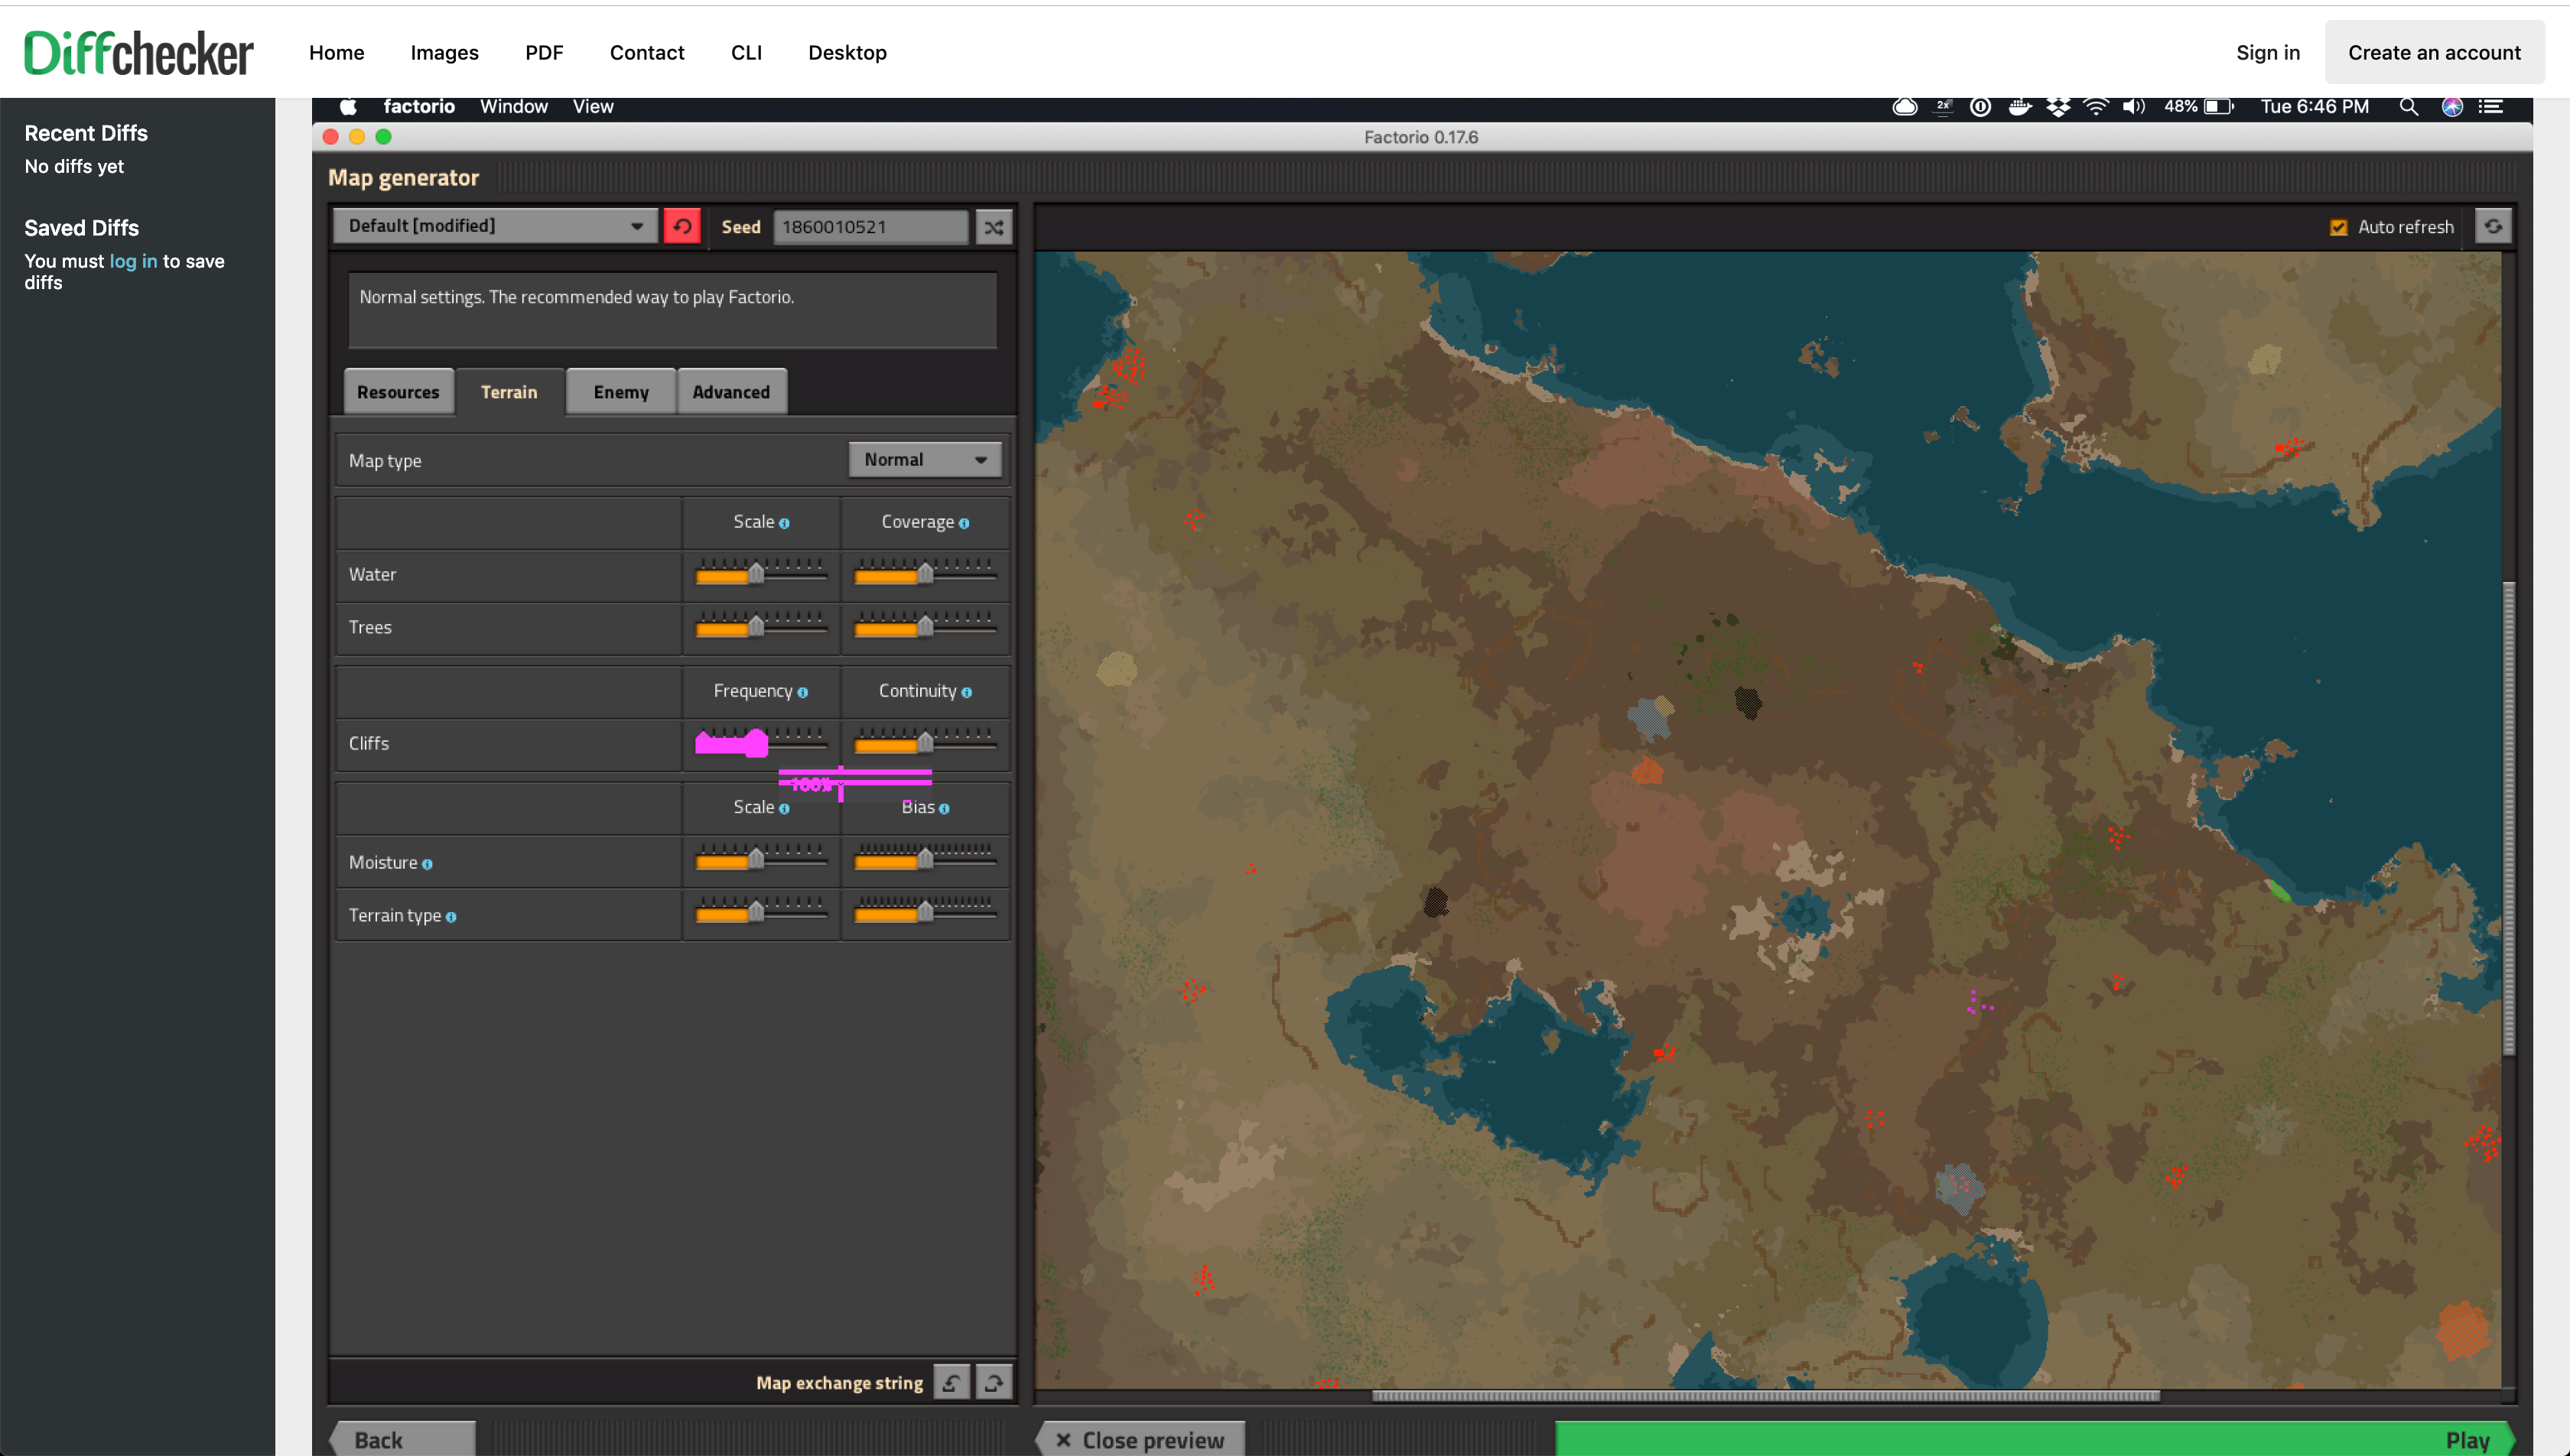Click info icon next to Bias
The width and height of the screenshot is (2570, 1456).
pos(945,808)
